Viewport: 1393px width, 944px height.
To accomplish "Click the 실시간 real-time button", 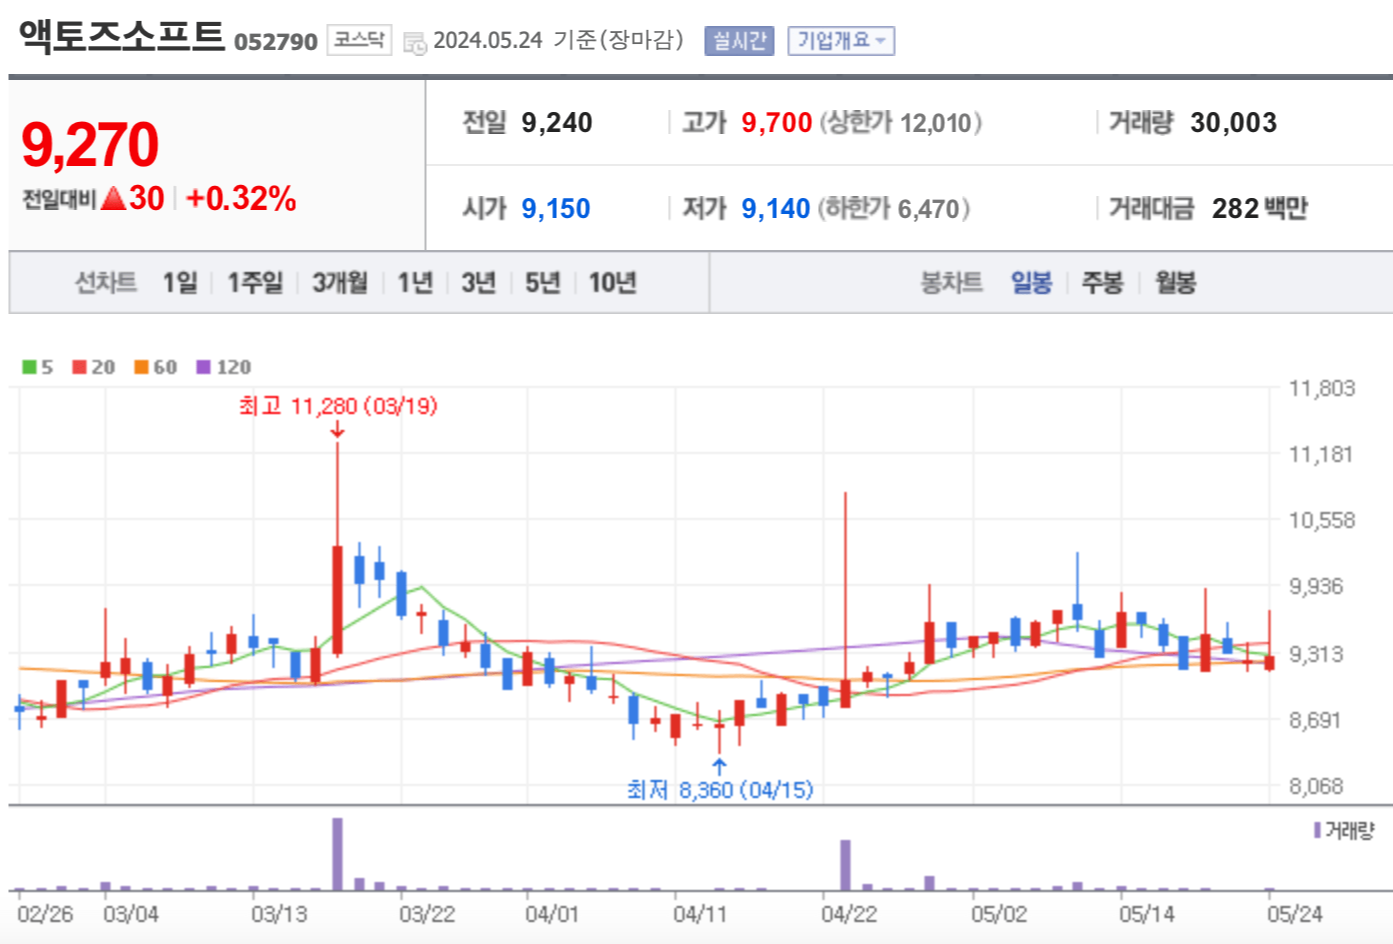I will 739,41.
